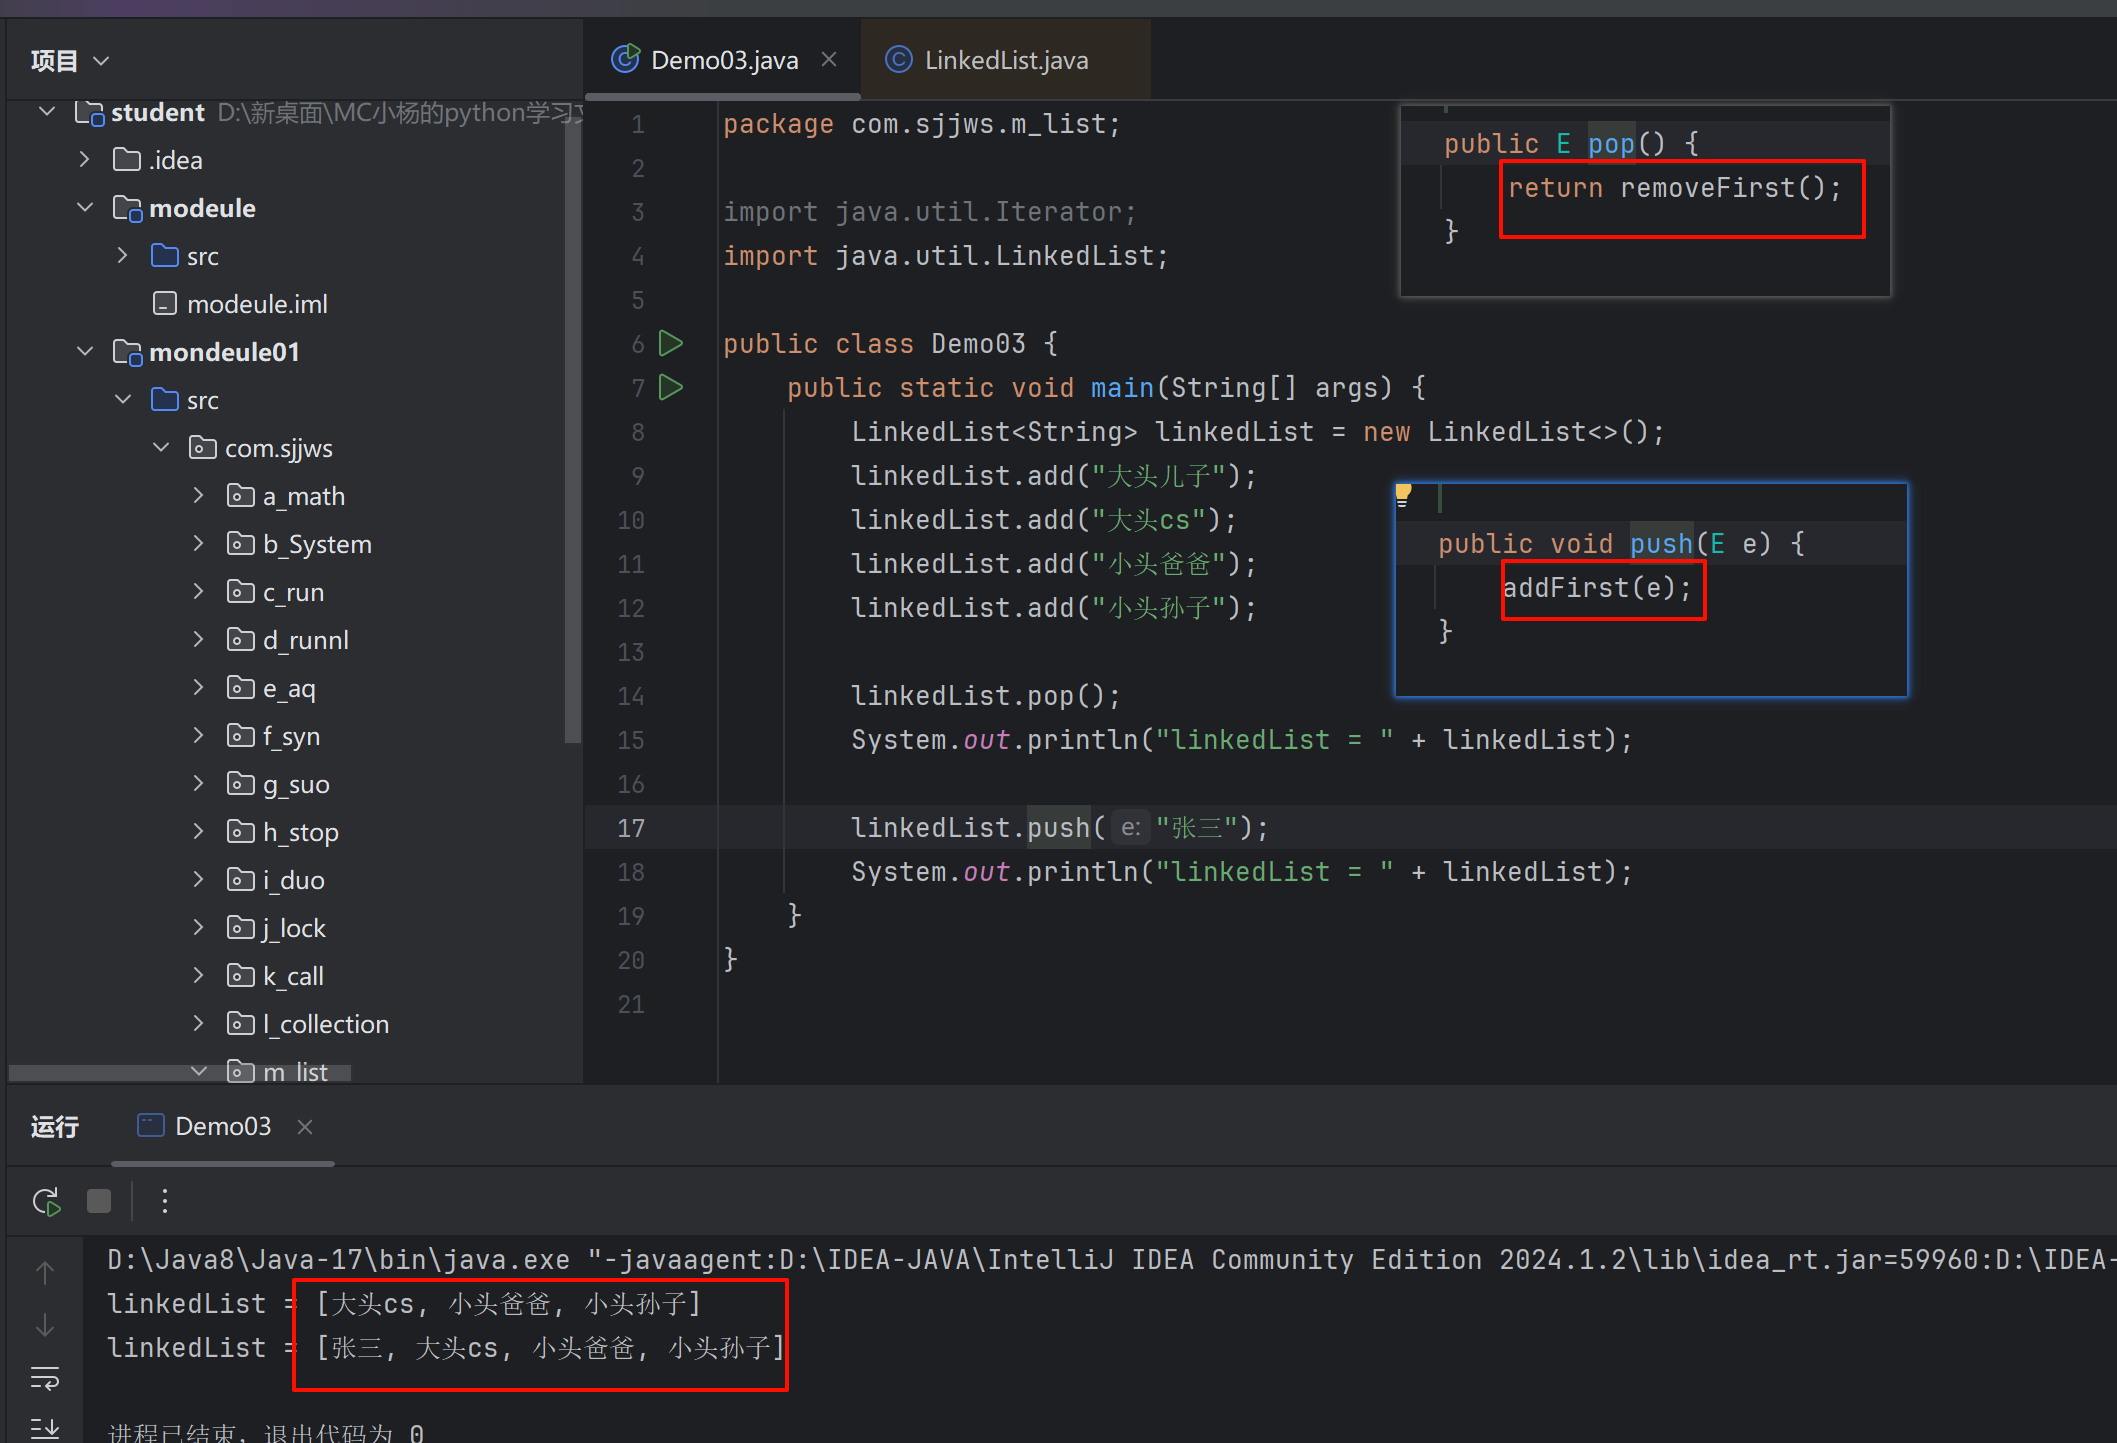Viewport: 2117px width, 1443px height.
Task: Collapse the modeule module node
Action: (85, 208)
